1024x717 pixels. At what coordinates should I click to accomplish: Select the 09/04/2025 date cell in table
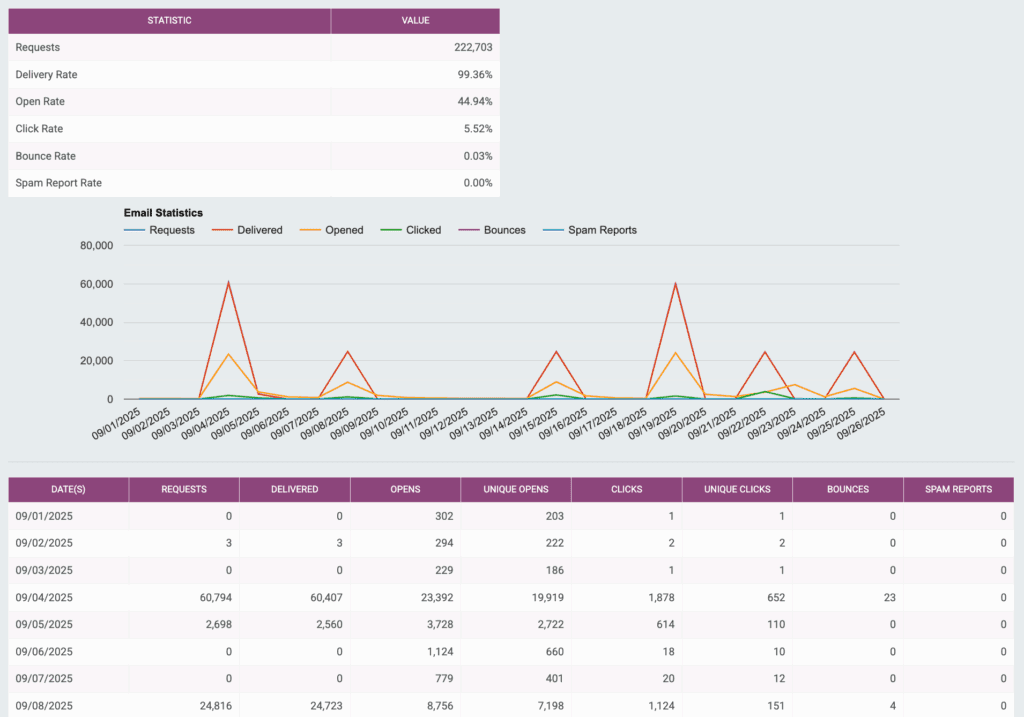[45, 597]
